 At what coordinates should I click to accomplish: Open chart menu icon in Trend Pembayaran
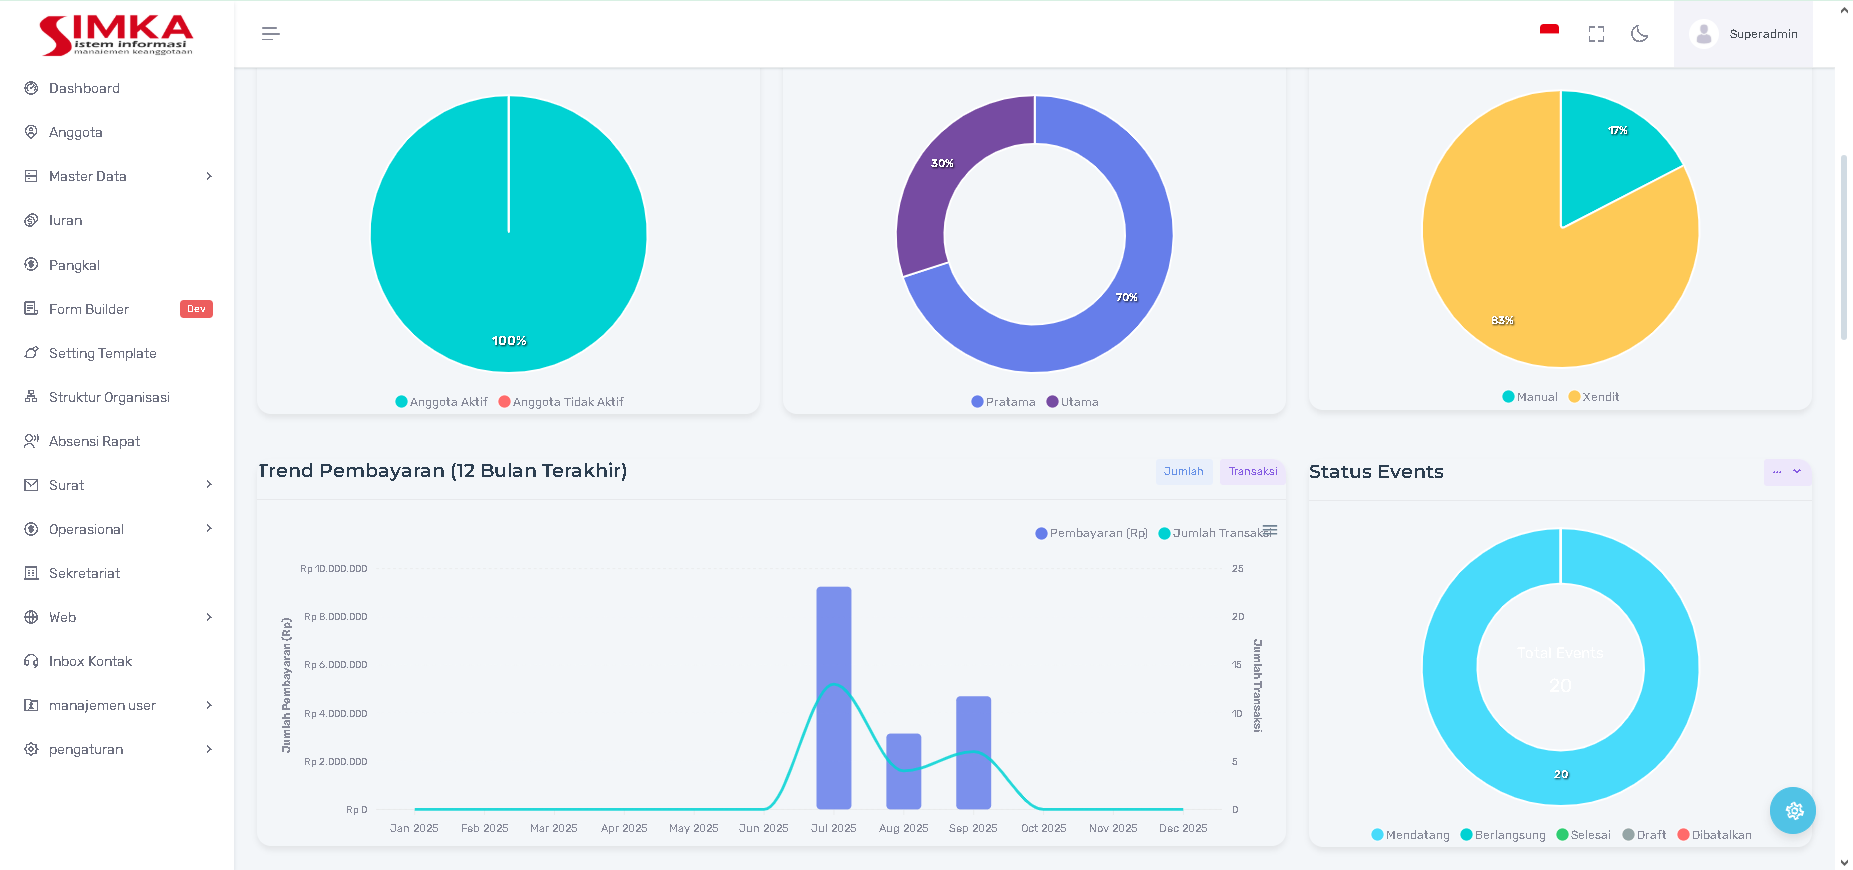(x=1270, y=530)
